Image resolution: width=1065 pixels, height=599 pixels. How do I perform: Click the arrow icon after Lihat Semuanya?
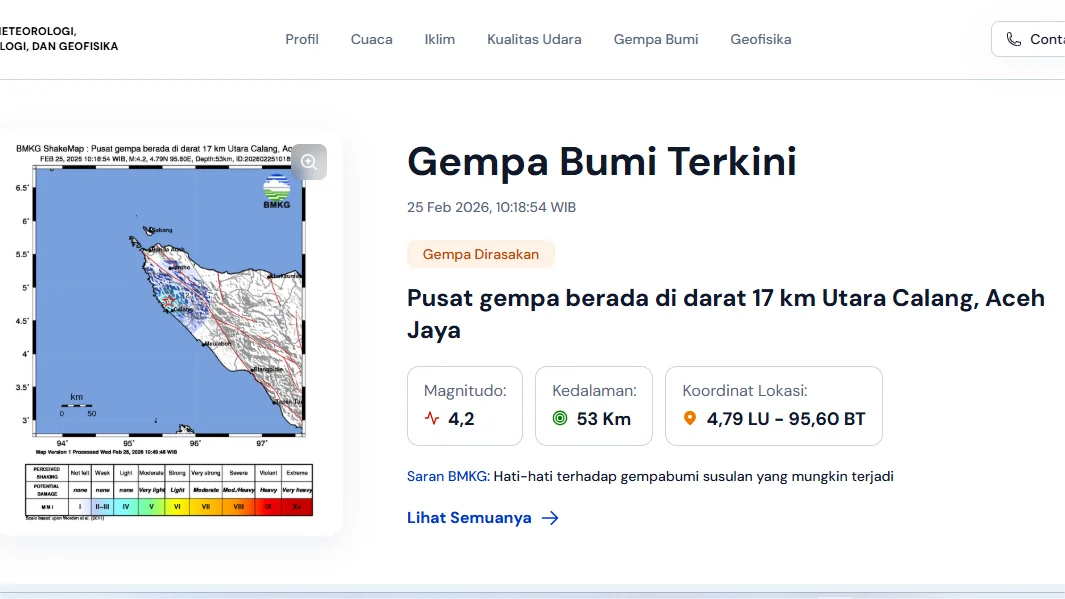coord(550,518)
